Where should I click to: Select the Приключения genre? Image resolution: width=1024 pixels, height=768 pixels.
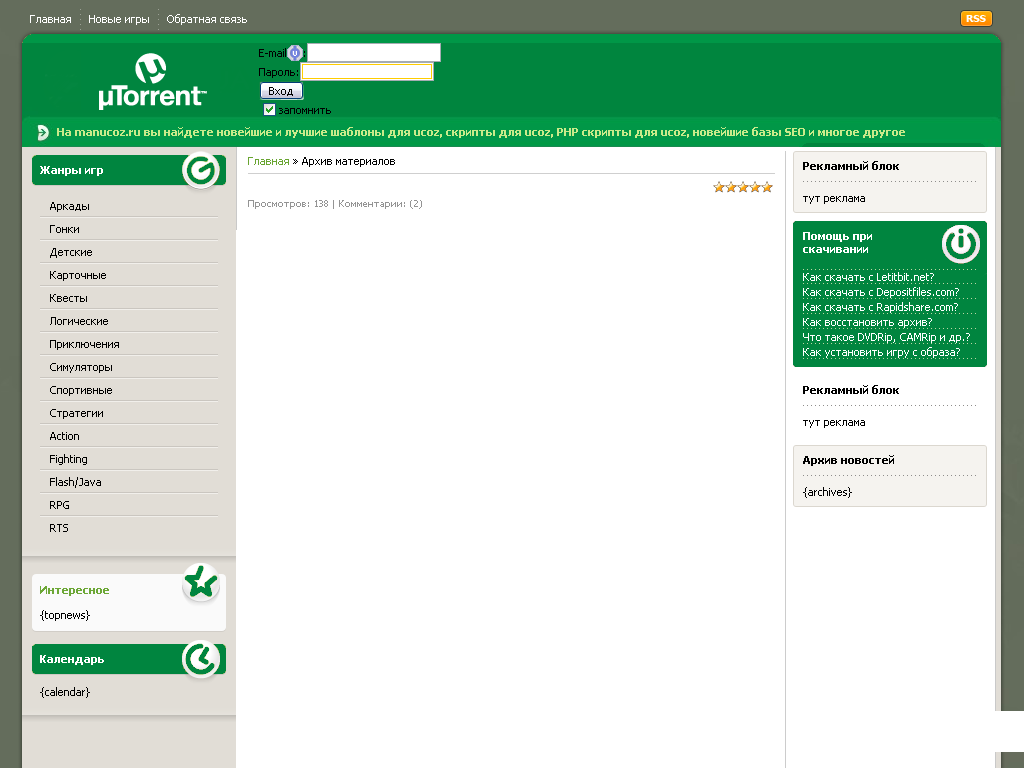(x=84, y=344)
